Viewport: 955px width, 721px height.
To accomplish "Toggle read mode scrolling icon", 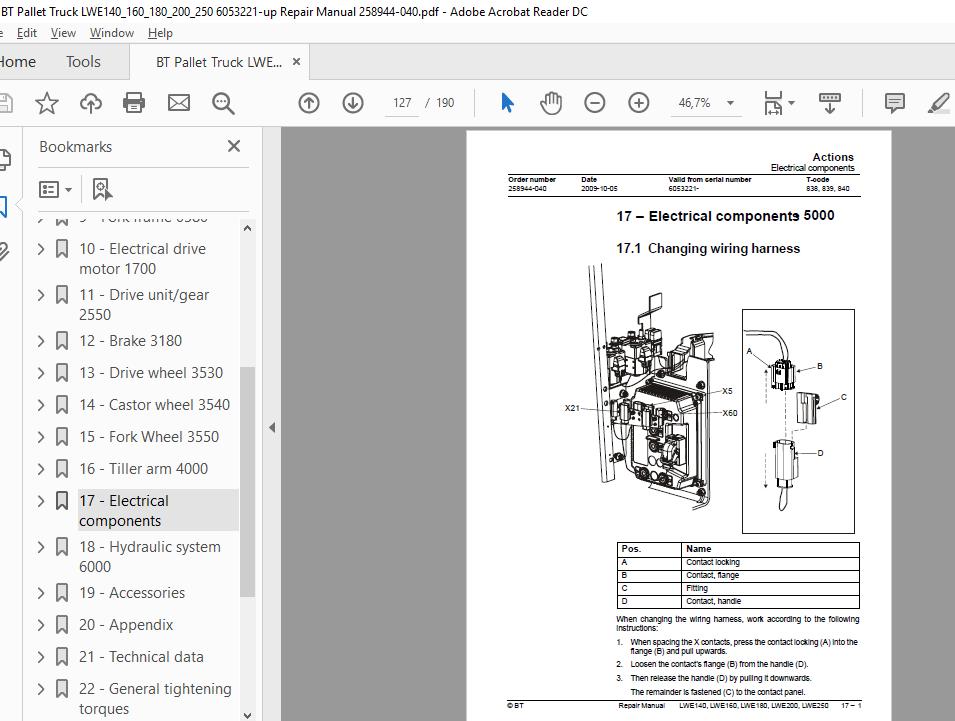I will tap(830, 103).
